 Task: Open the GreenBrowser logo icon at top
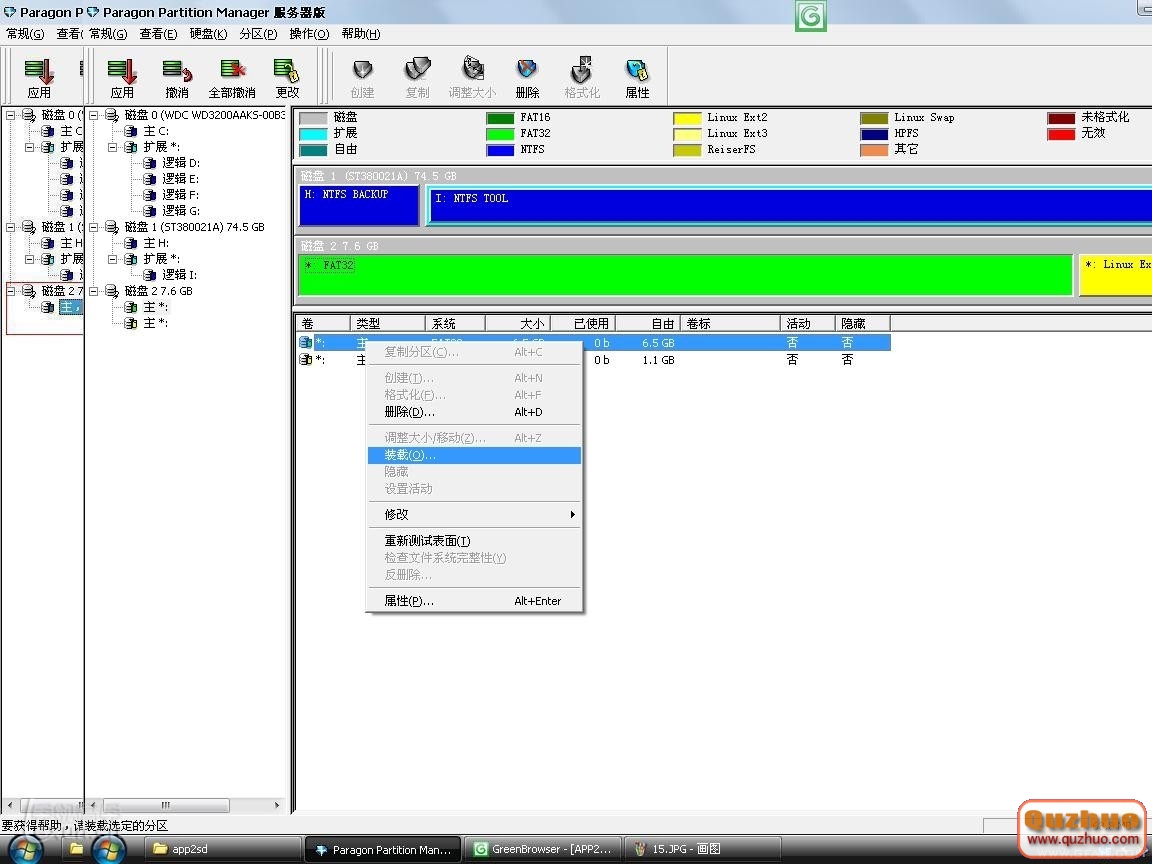click(x=811, y=16)
